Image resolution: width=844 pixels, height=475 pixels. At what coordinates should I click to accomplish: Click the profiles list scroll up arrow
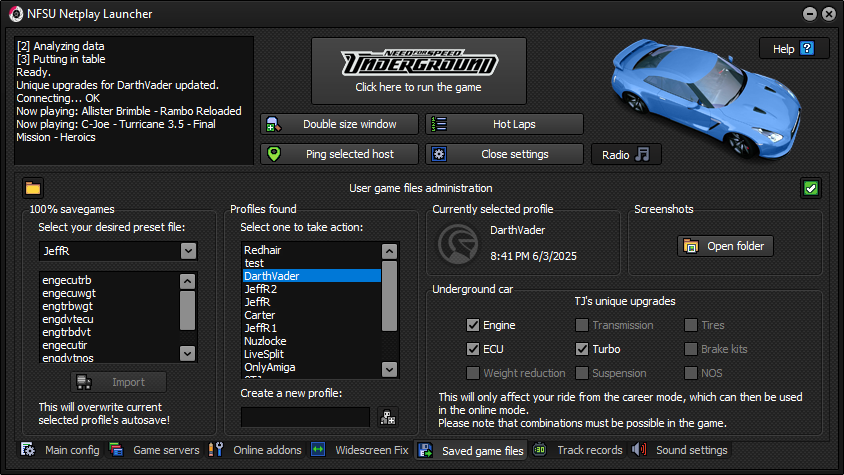pyautogui.click(x=389, y=252)
